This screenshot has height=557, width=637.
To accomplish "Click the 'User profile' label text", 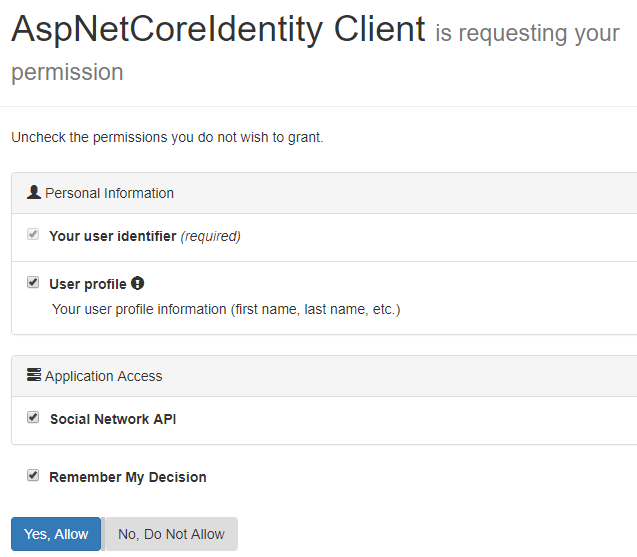I will coord(88,284).
